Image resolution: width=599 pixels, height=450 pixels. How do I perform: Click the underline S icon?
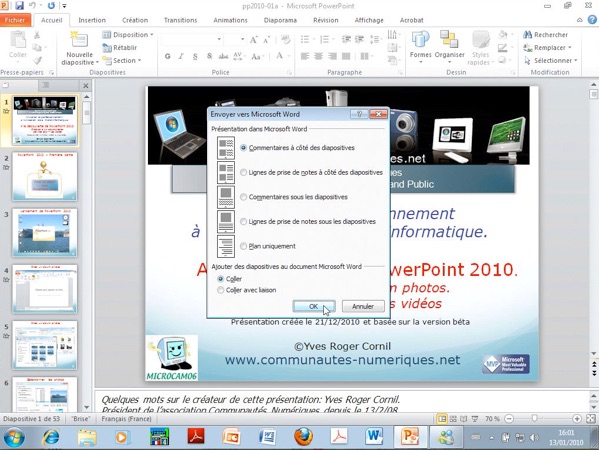[195, 57]
